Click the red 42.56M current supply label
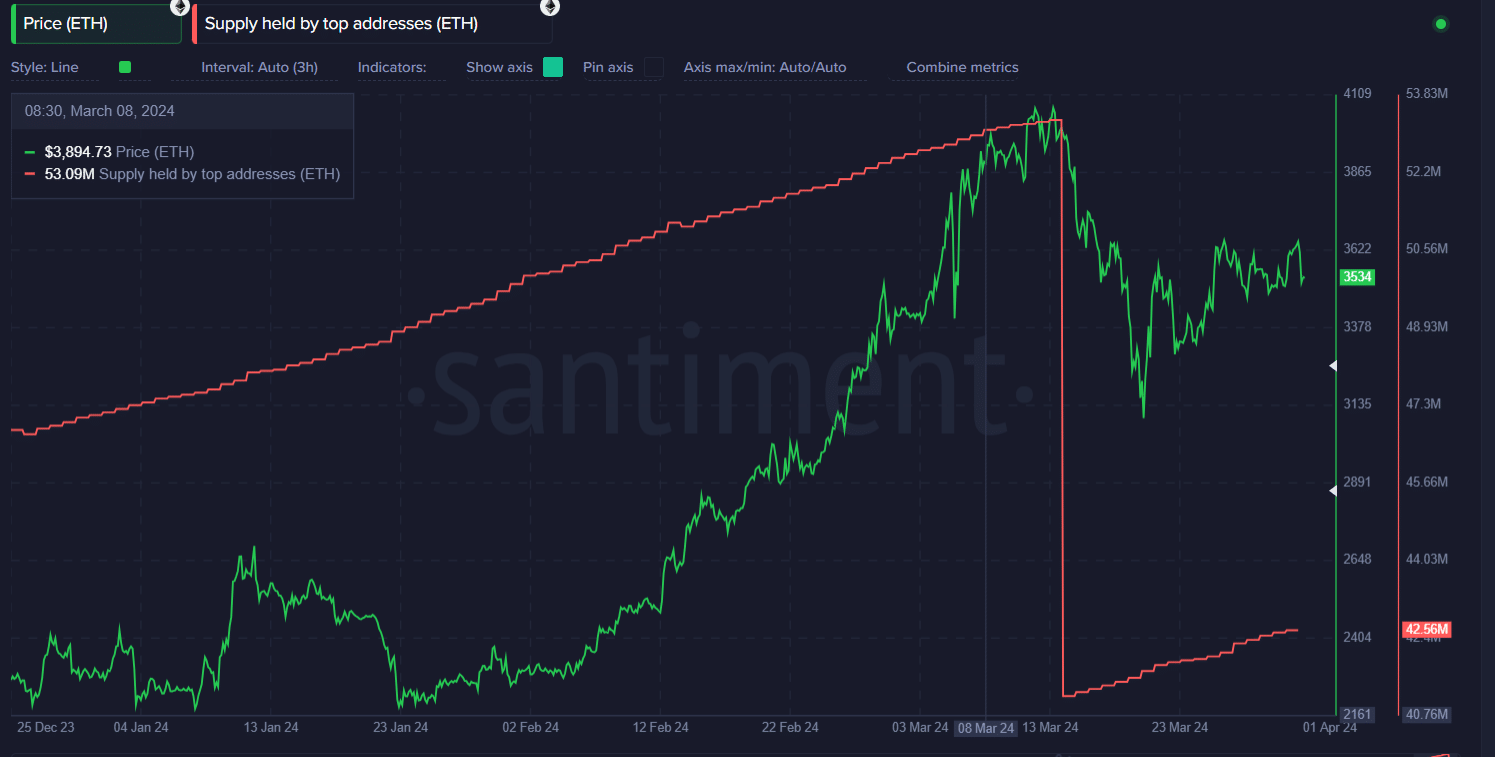Screen dimensions: 1495x757 (x=1426, y=630)
